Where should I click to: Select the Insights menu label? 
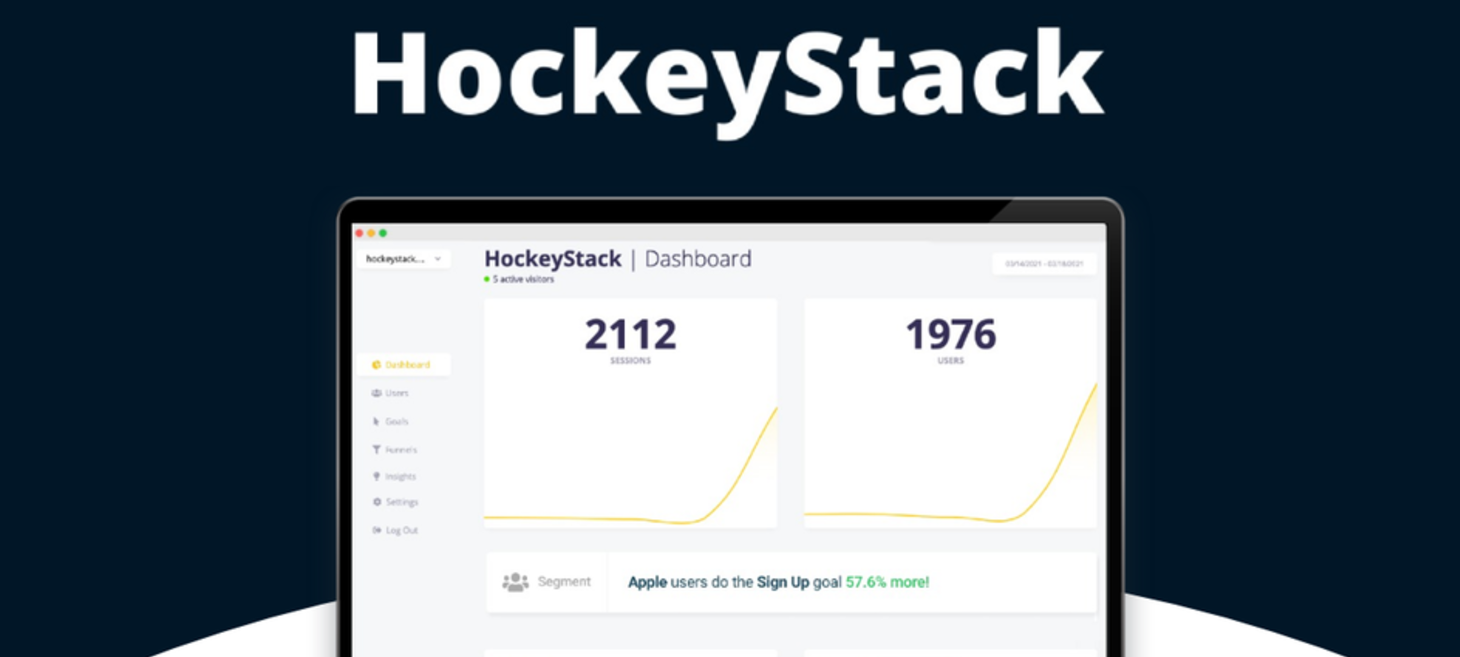click(x=400, y=477)
